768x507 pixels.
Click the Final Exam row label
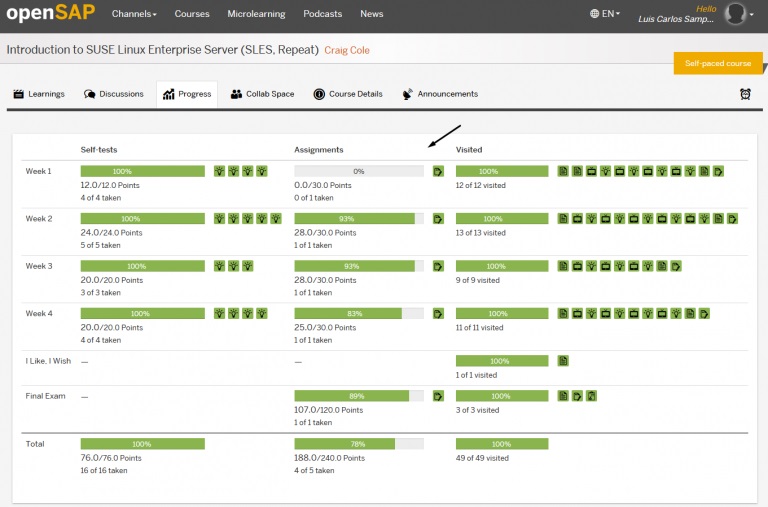45,396
